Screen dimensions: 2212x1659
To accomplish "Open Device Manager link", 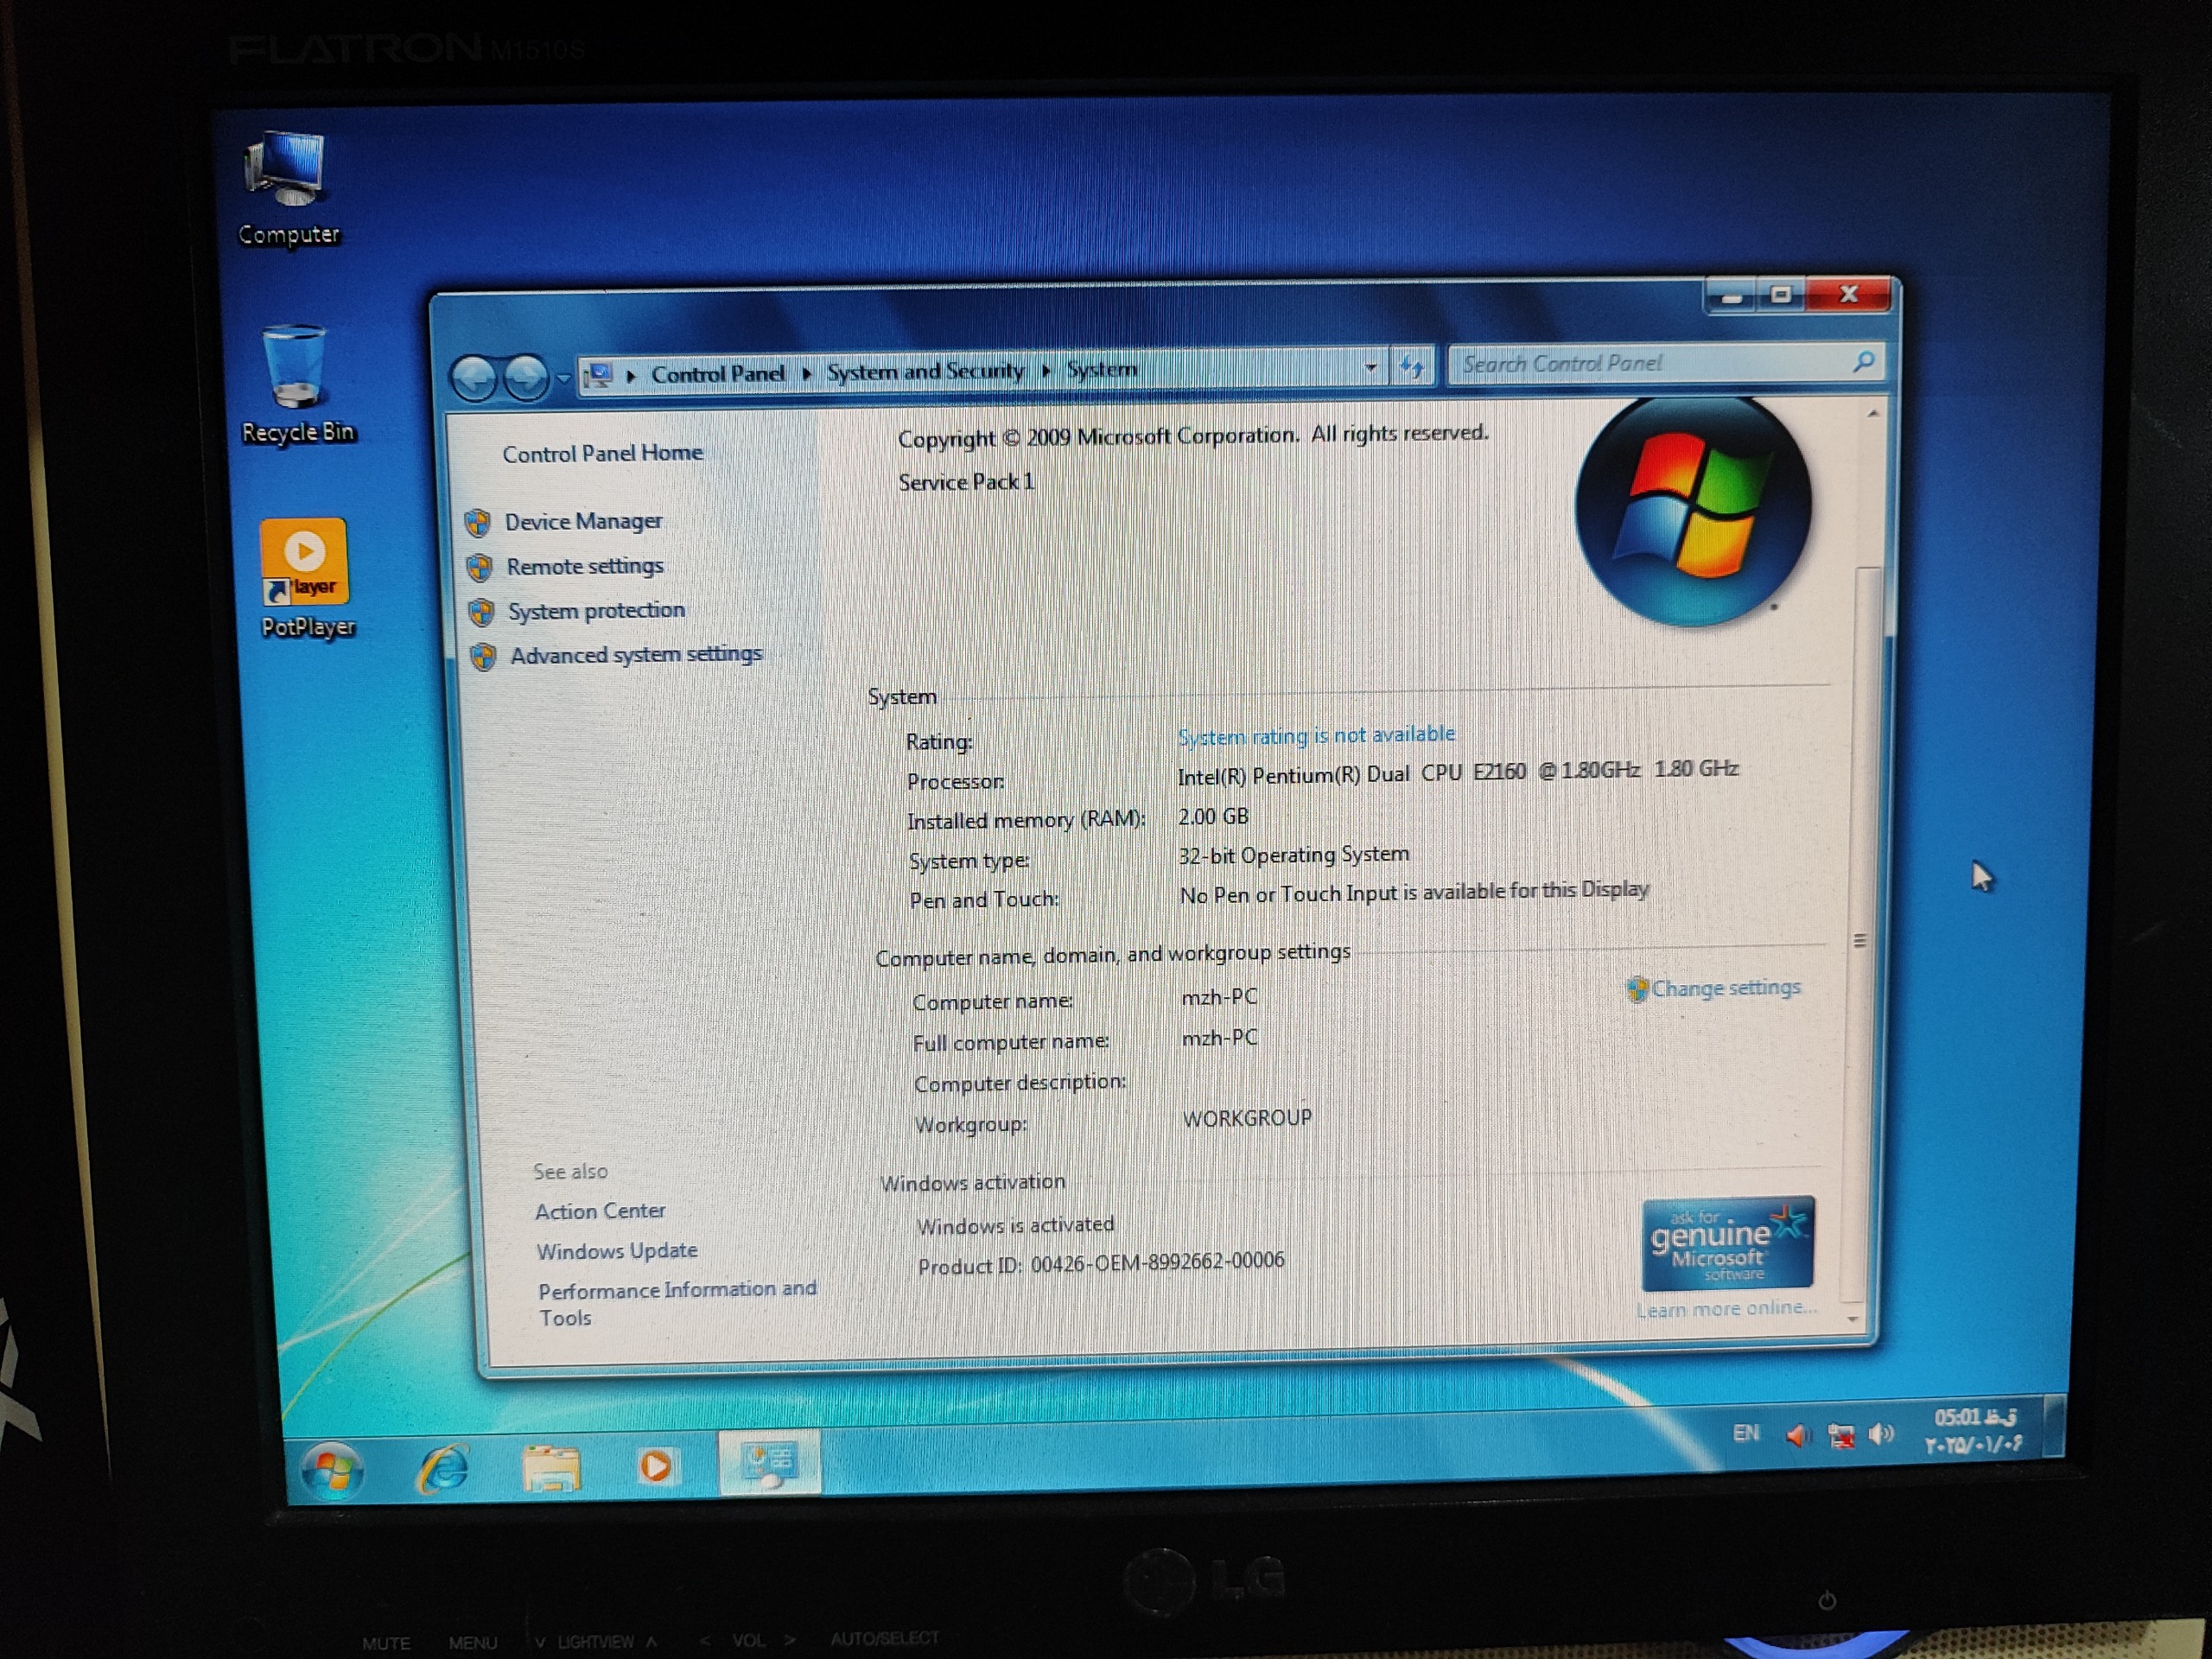I will click(x=583, y=521).
